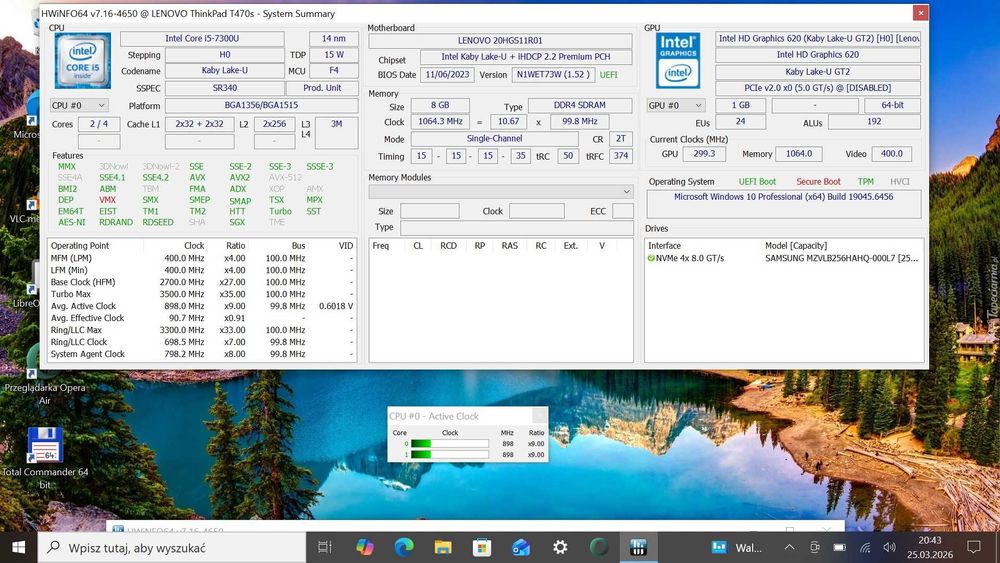Screen dimensions: 1000x563
Task: Open the Outlook mail taskbar icon
Action: [520, 547]
